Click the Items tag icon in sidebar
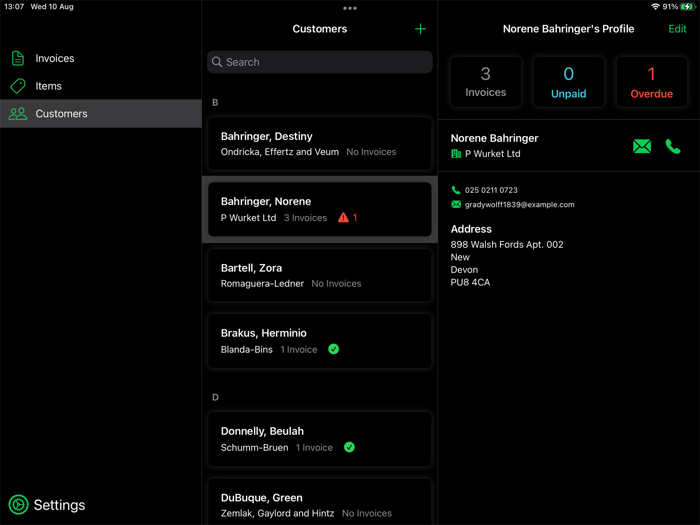The height and width of the screenshot is (525, 700). [18, 86]
